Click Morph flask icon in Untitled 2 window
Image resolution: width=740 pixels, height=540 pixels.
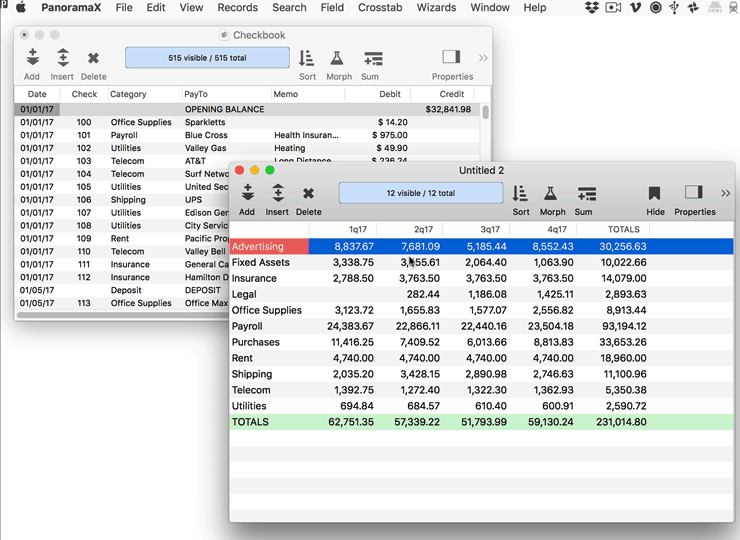click(550, 193)
